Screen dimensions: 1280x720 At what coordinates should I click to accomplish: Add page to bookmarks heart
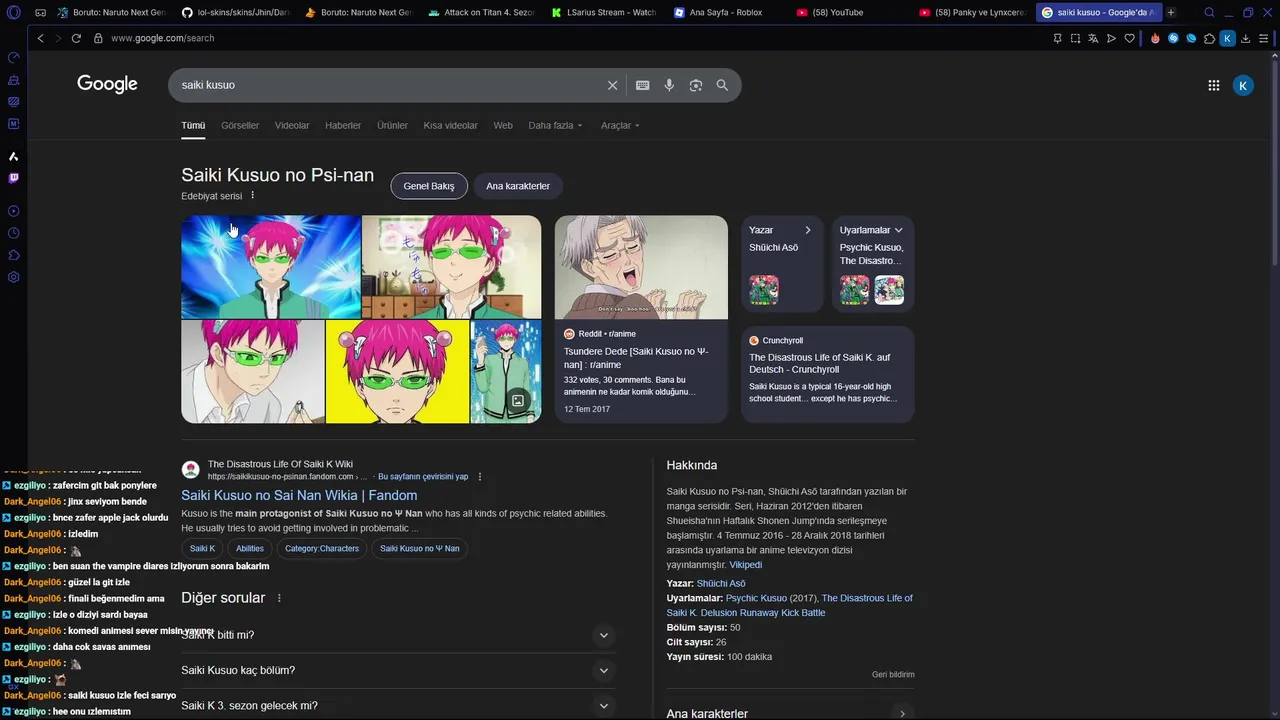click(x=1130, y=38)
